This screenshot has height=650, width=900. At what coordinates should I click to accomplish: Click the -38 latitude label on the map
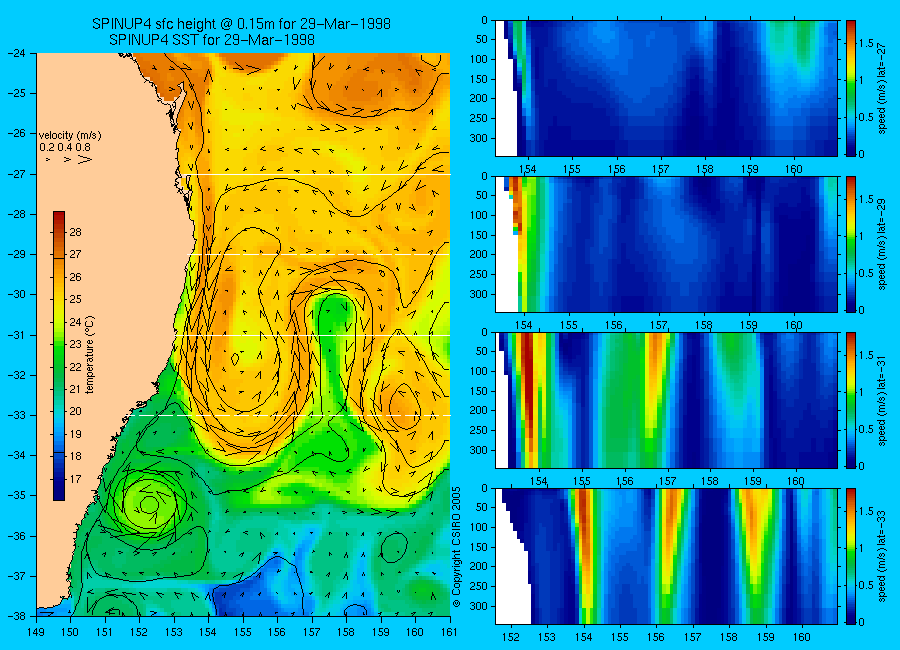coord(17,616)
